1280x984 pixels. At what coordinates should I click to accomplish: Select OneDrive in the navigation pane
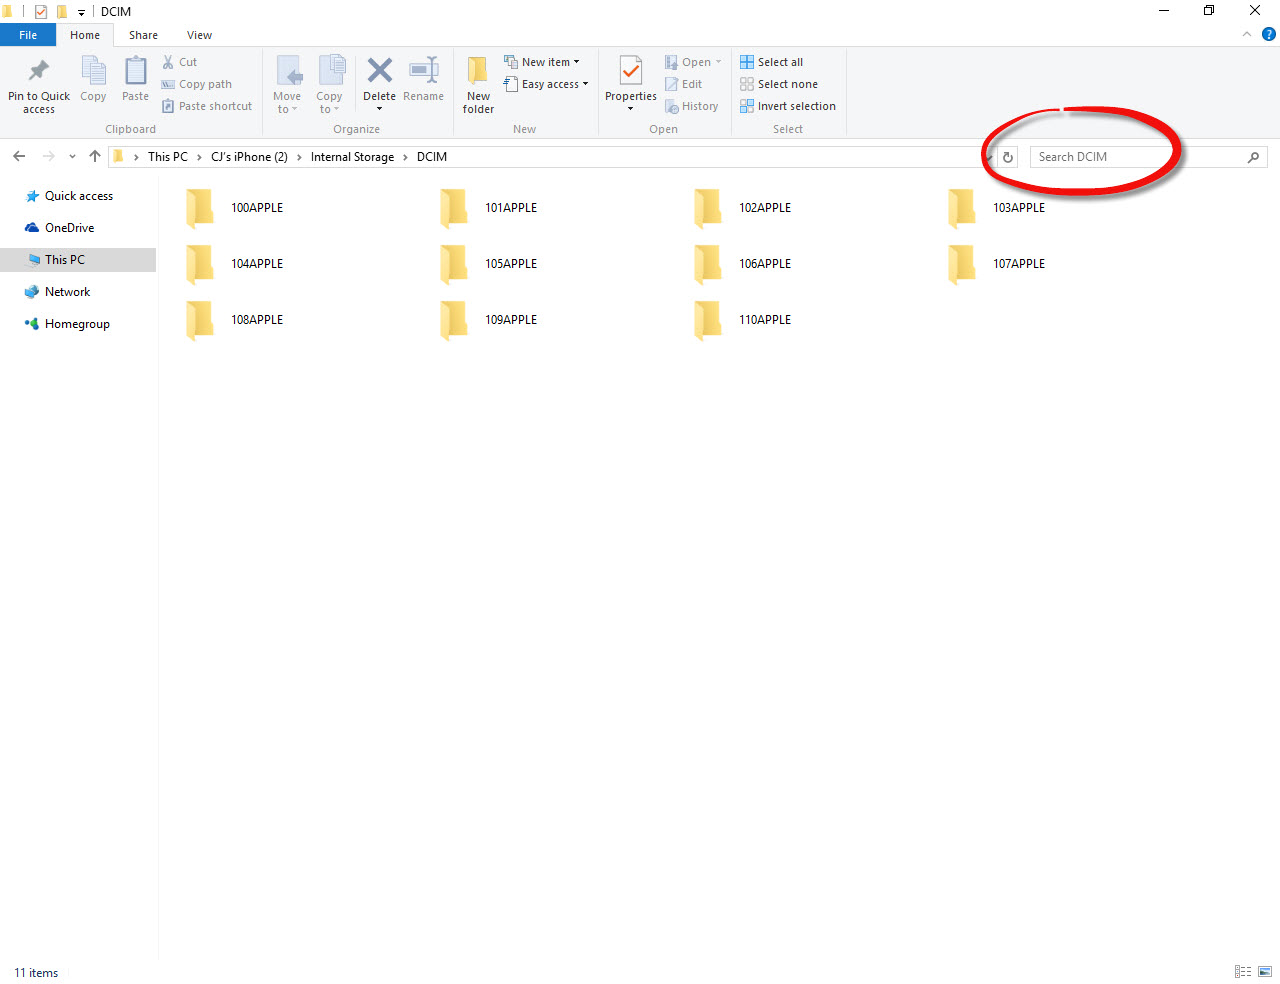(69, 228)
